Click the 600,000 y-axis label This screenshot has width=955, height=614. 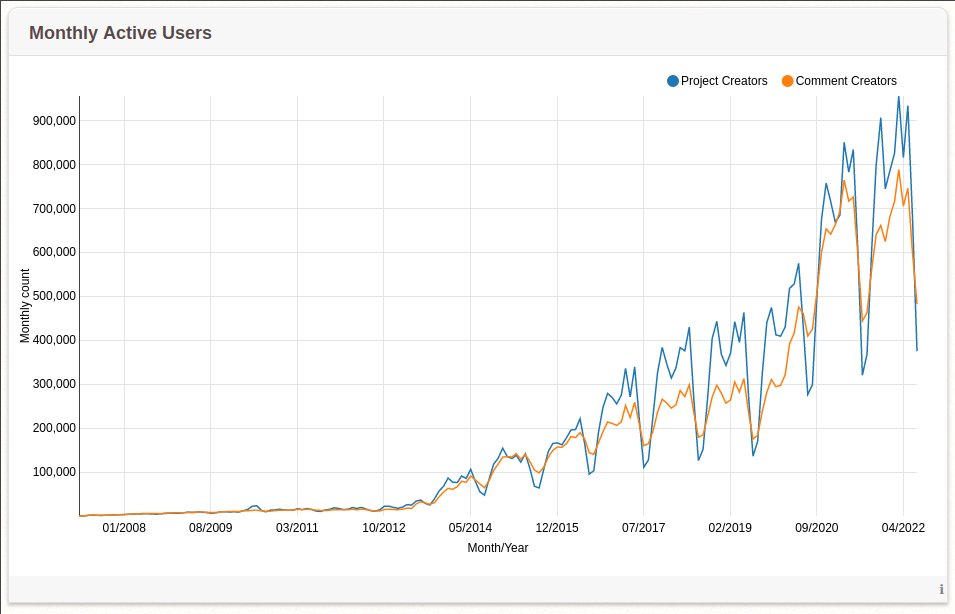click(x=54, y=252)
